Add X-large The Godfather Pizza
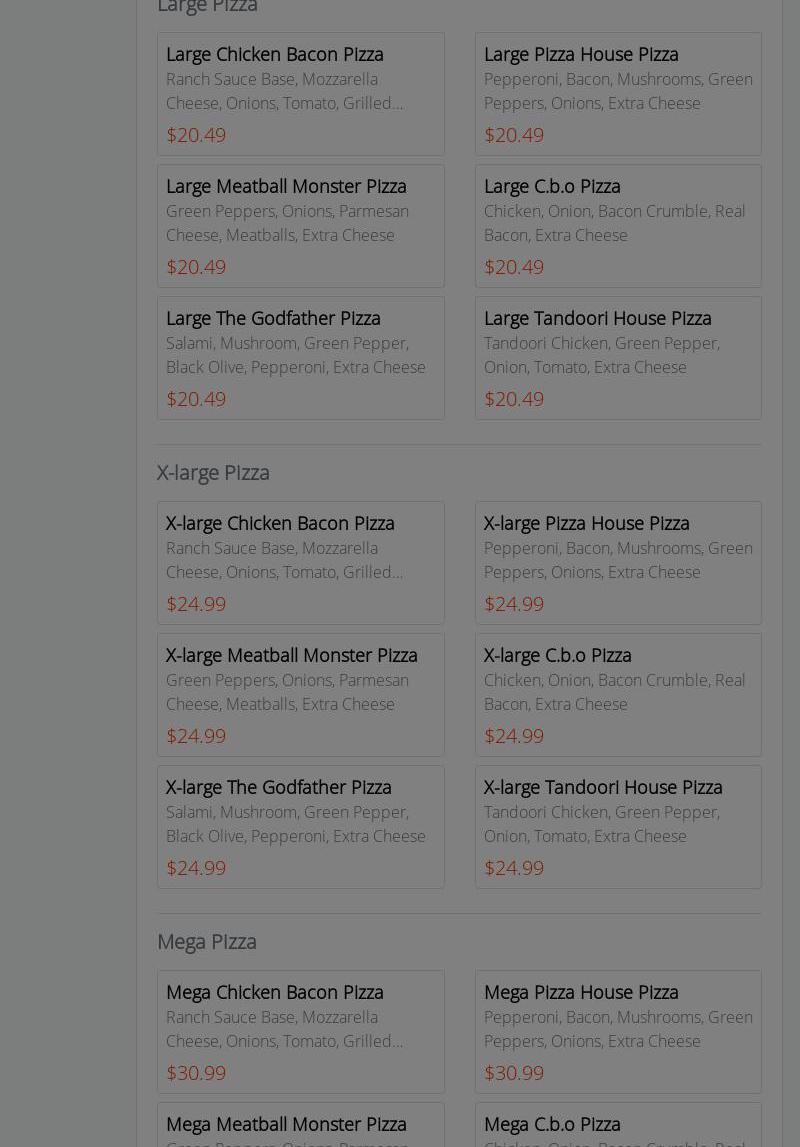This screenshot has width=800, height=1147. (x=300, y=827)
